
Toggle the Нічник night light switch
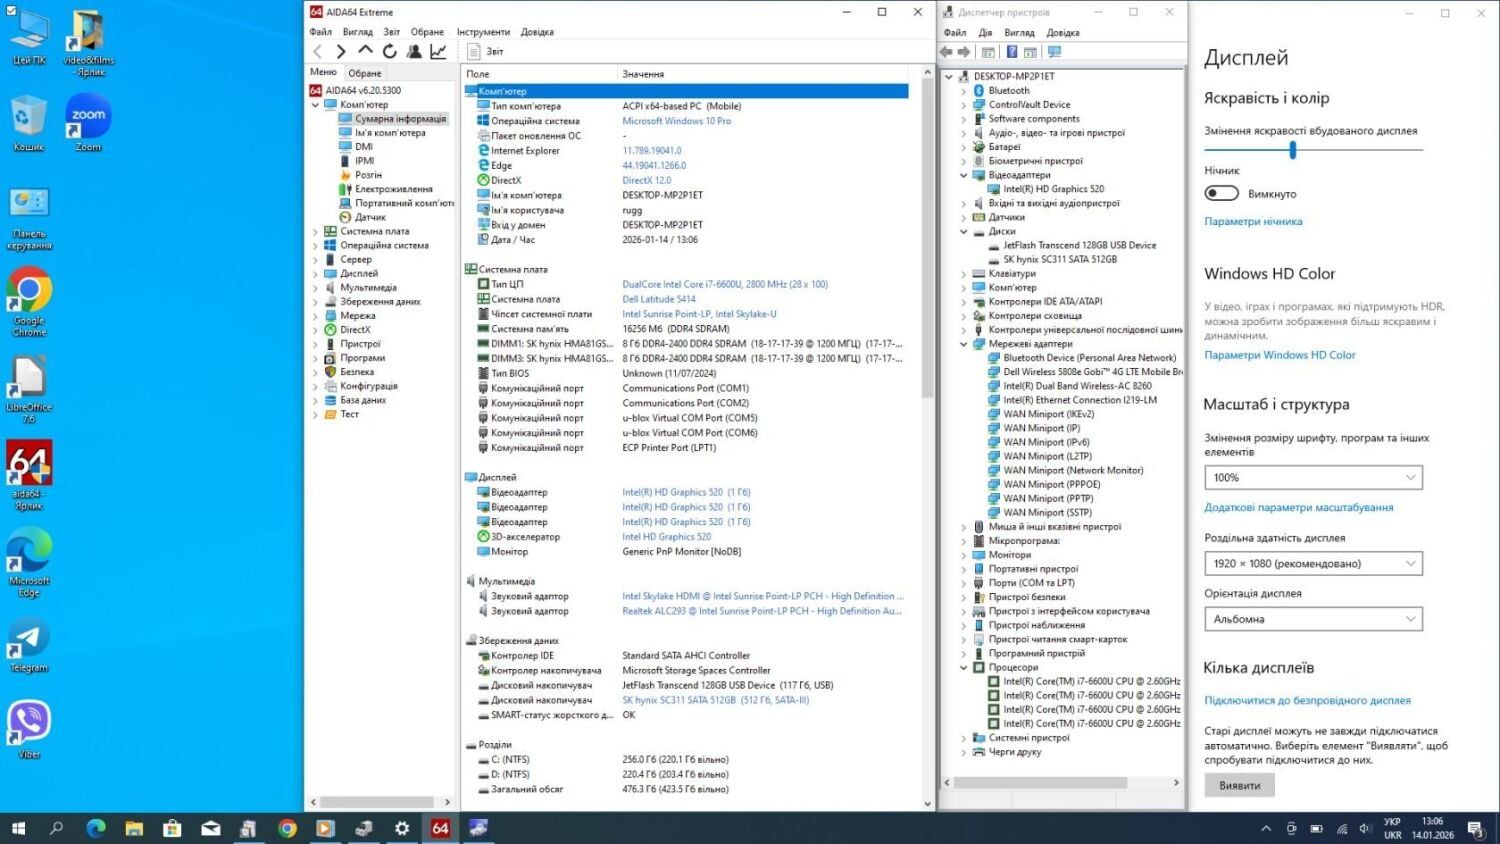[1221, 193]
